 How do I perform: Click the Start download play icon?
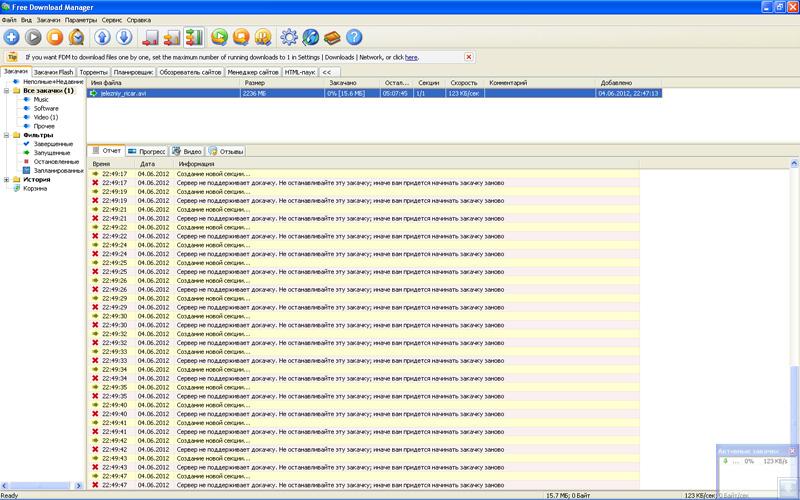tap(33, 37)
